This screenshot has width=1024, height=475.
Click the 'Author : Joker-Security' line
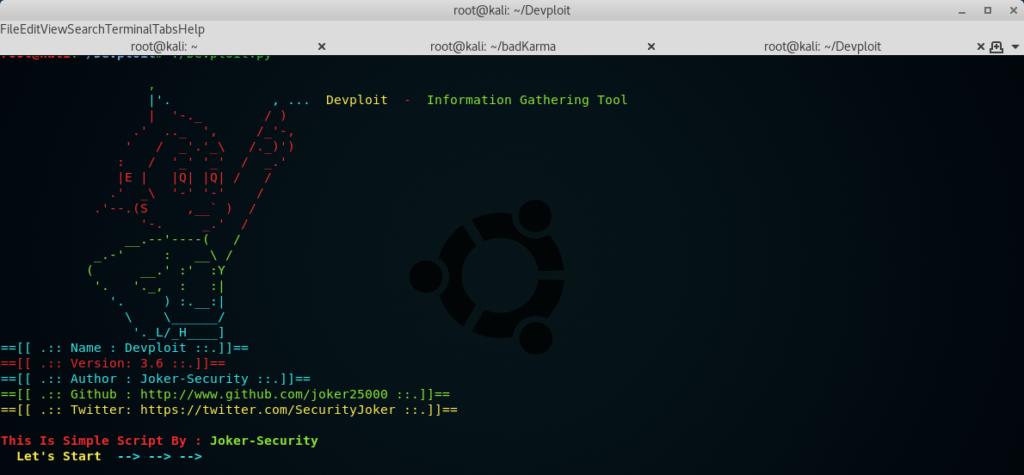click(x=155, y=379)
